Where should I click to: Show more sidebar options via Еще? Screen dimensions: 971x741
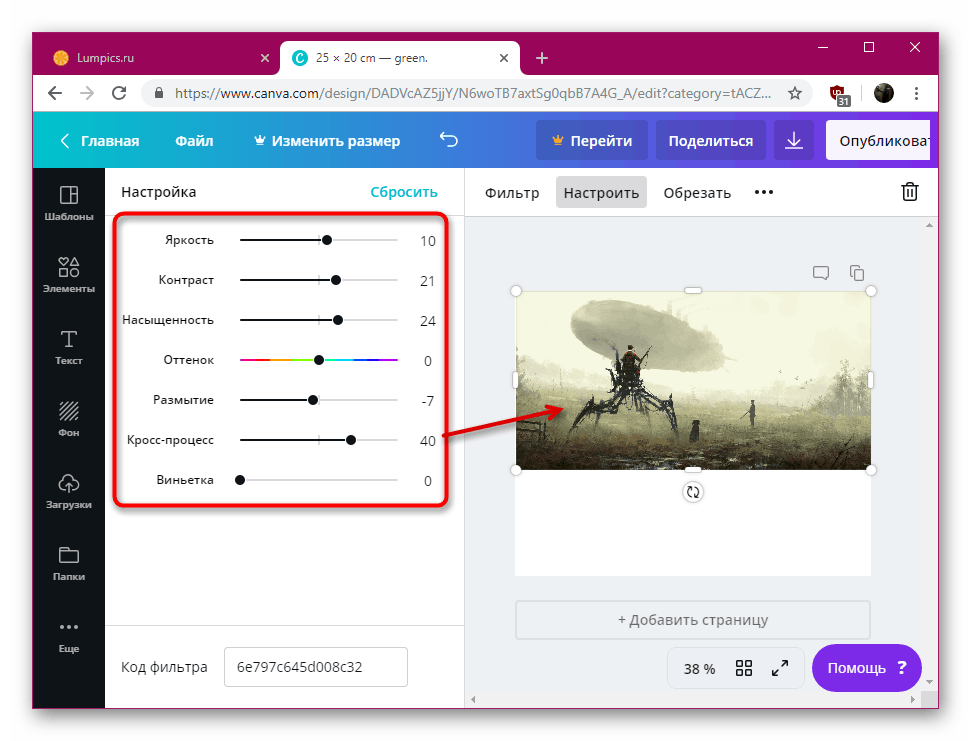[x=69, y=638]
